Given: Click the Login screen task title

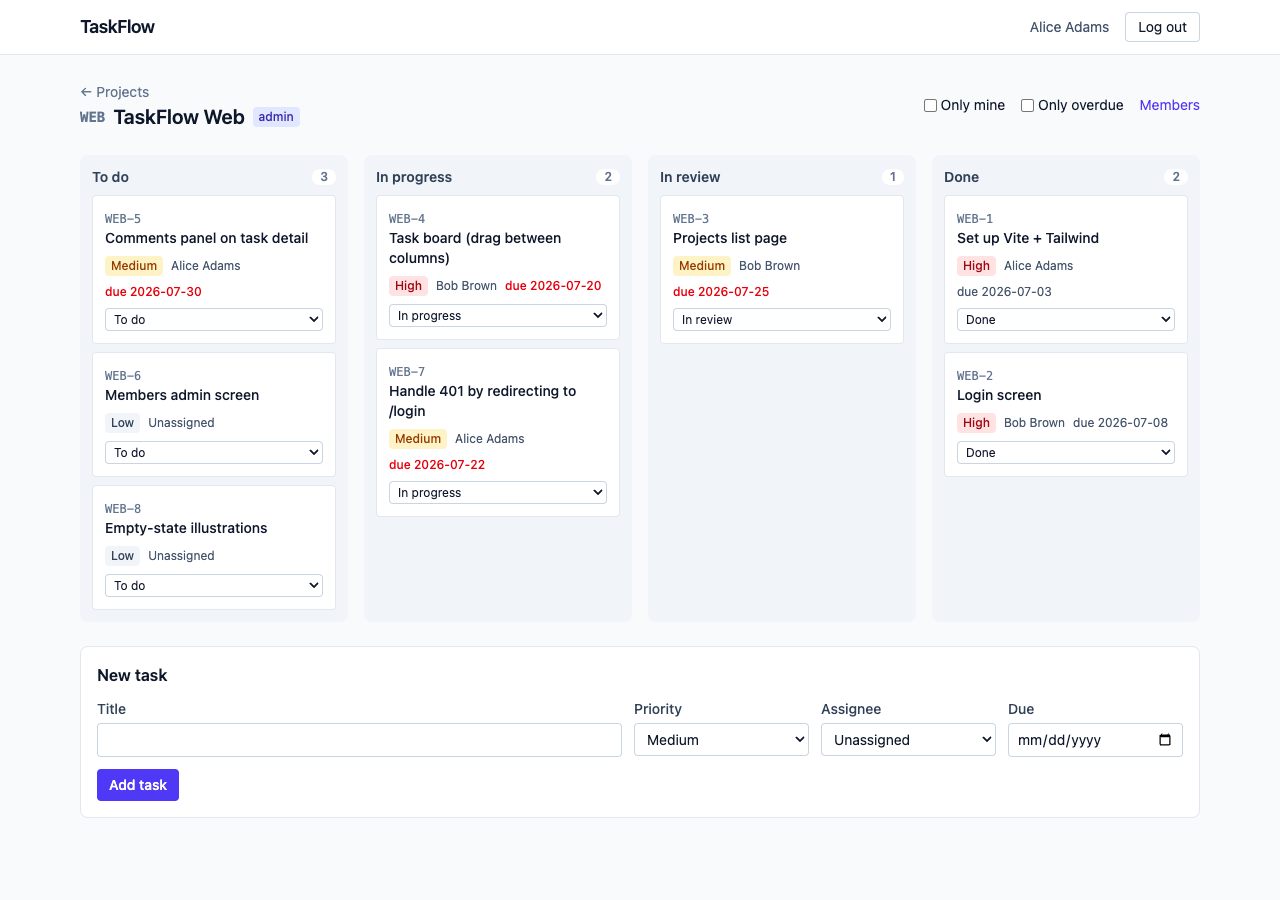Looking at the screenshot, I should click(999, 395).
